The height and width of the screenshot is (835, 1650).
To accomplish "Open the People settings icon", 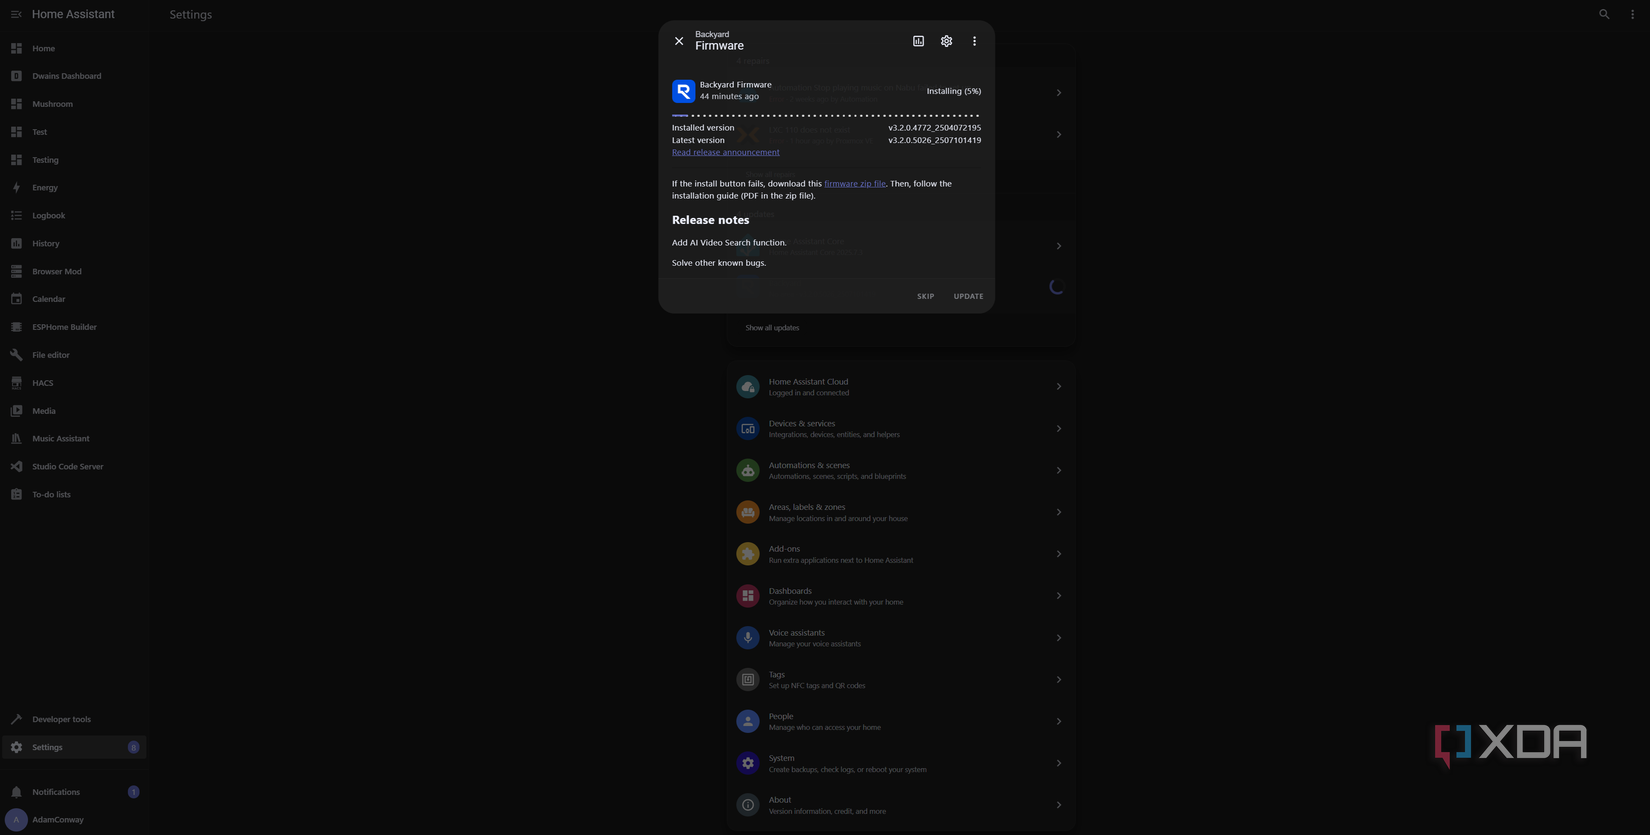I will pos(748,721).
